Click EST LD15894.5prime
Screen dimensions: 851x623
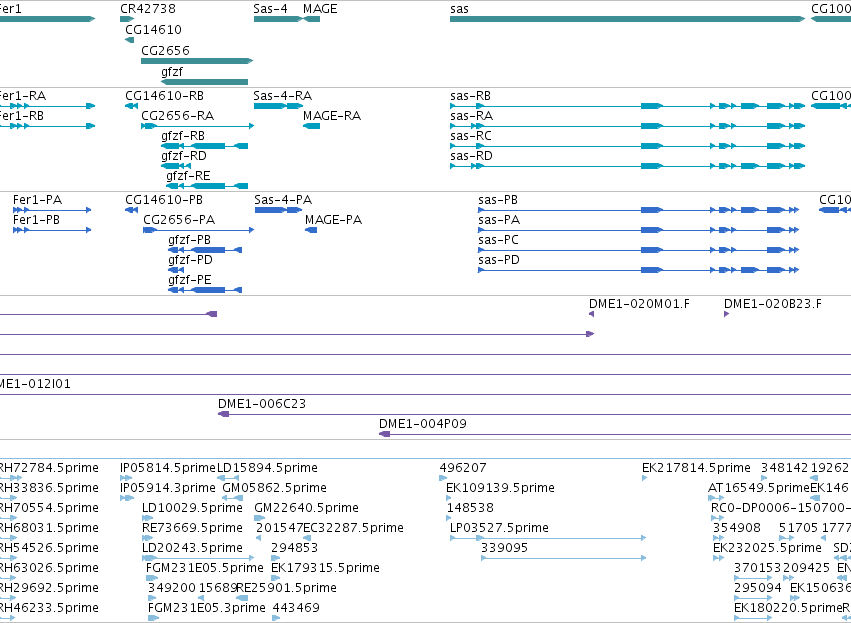(x=228, y=478)
